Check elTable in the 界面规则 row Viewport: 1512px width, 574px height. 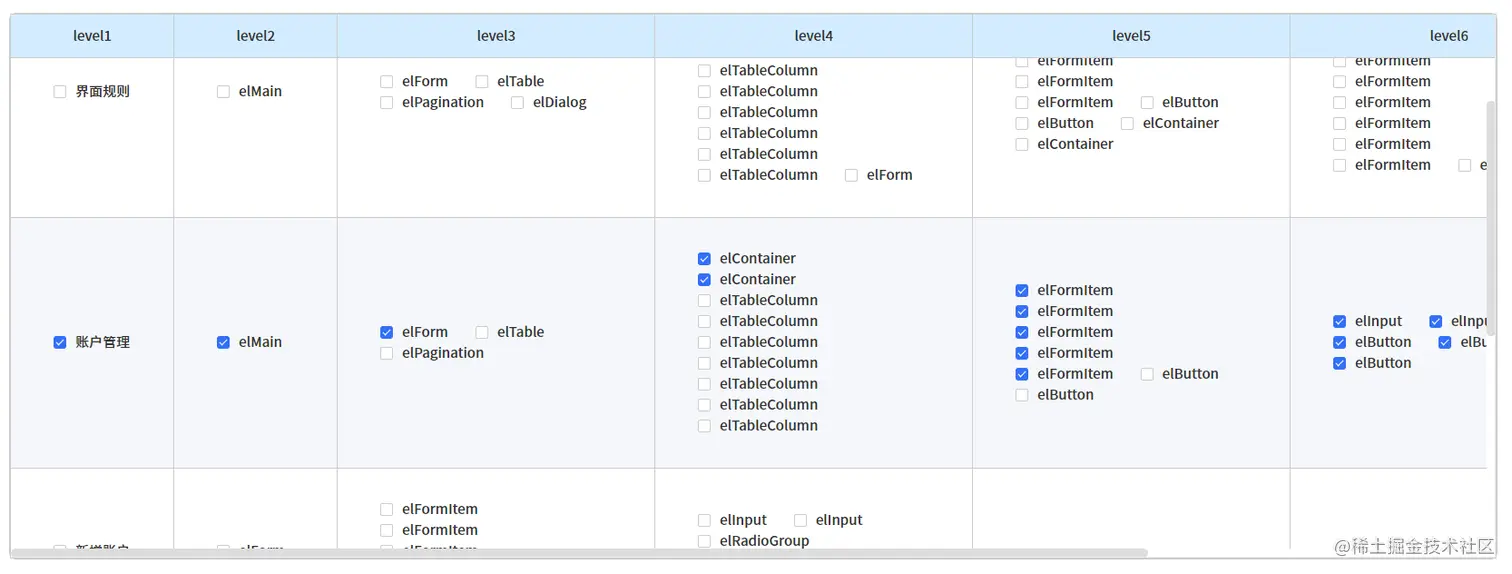click(x=482, y=82)
